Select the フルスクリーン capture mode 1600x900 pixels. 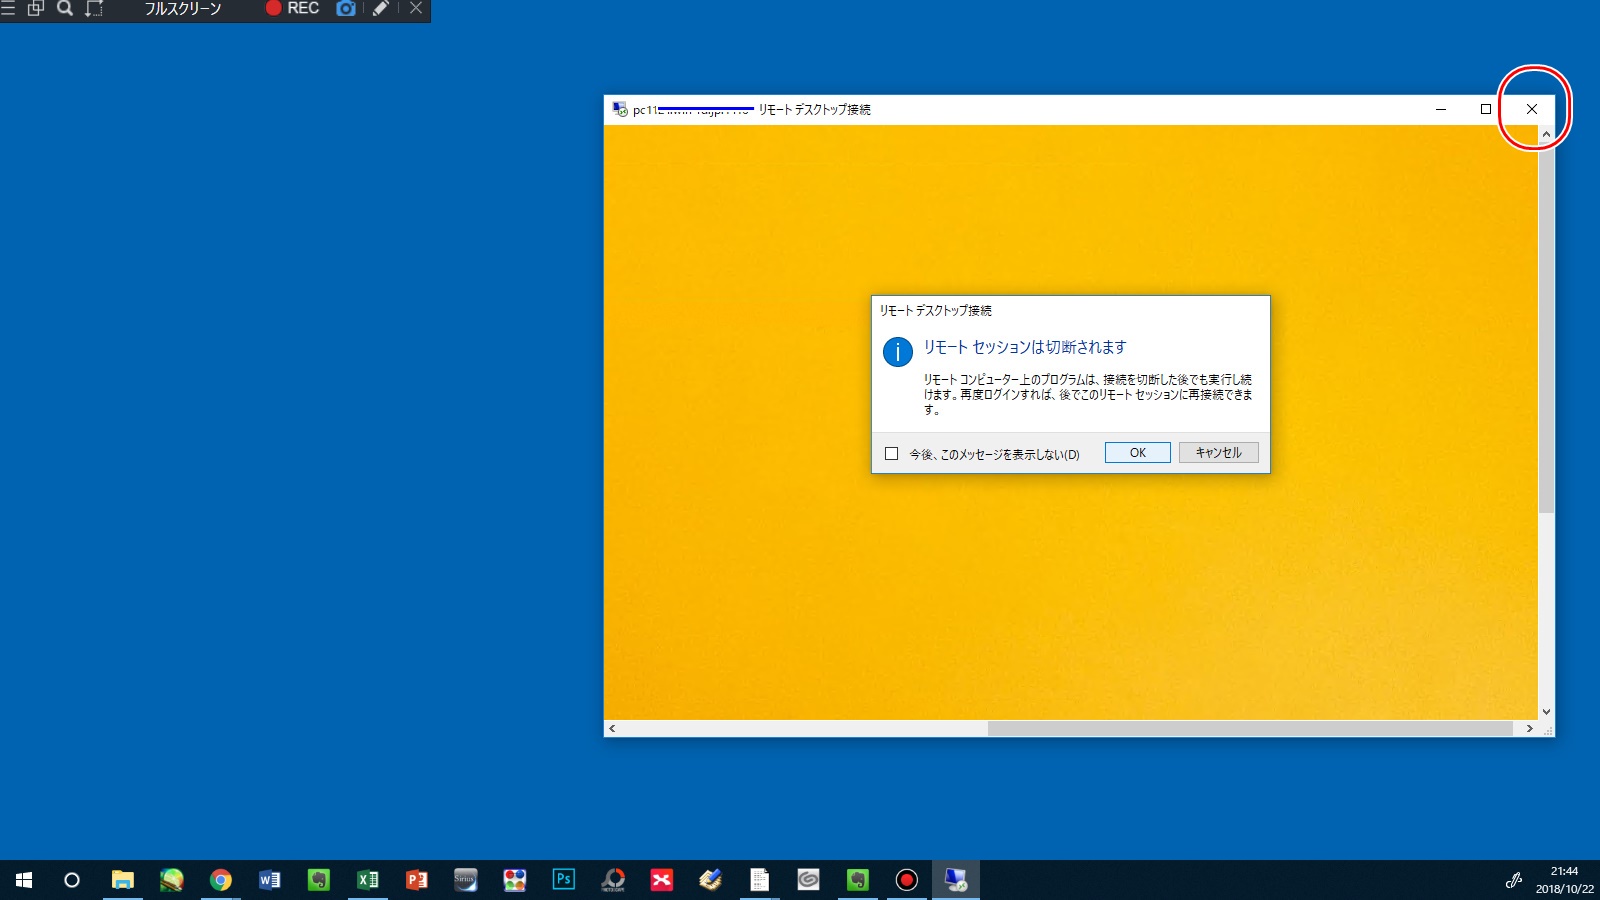(182, 9)
